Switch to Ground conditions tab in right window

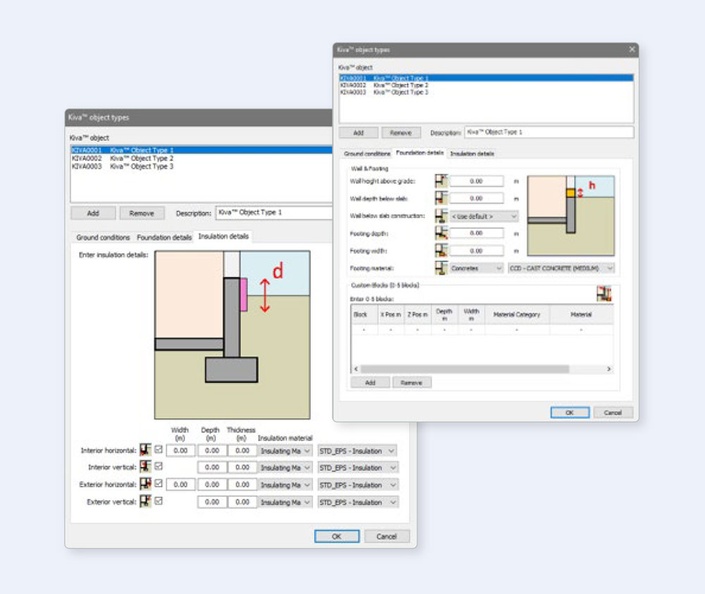pyautogui.click(x=367, y=153)
